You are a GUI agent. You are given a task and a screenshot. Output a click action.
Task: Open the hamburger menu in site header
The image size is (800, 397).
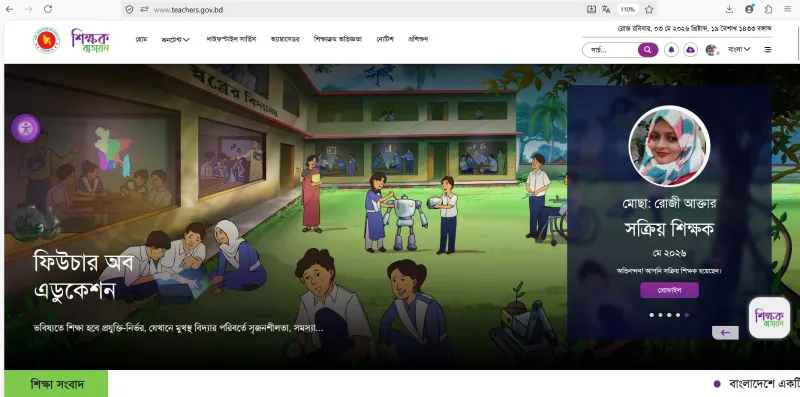point(768,49)
